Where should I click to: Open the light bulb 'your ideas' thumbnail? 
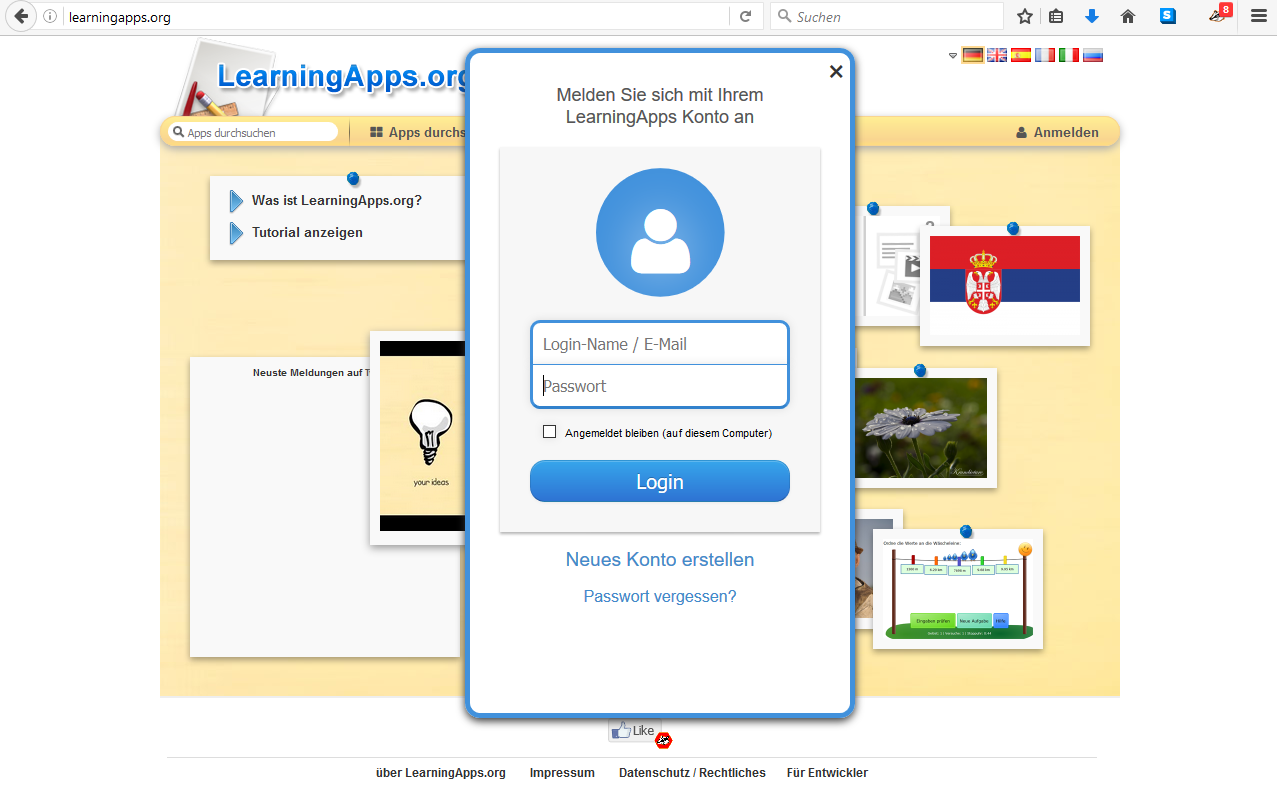point(420,438)
